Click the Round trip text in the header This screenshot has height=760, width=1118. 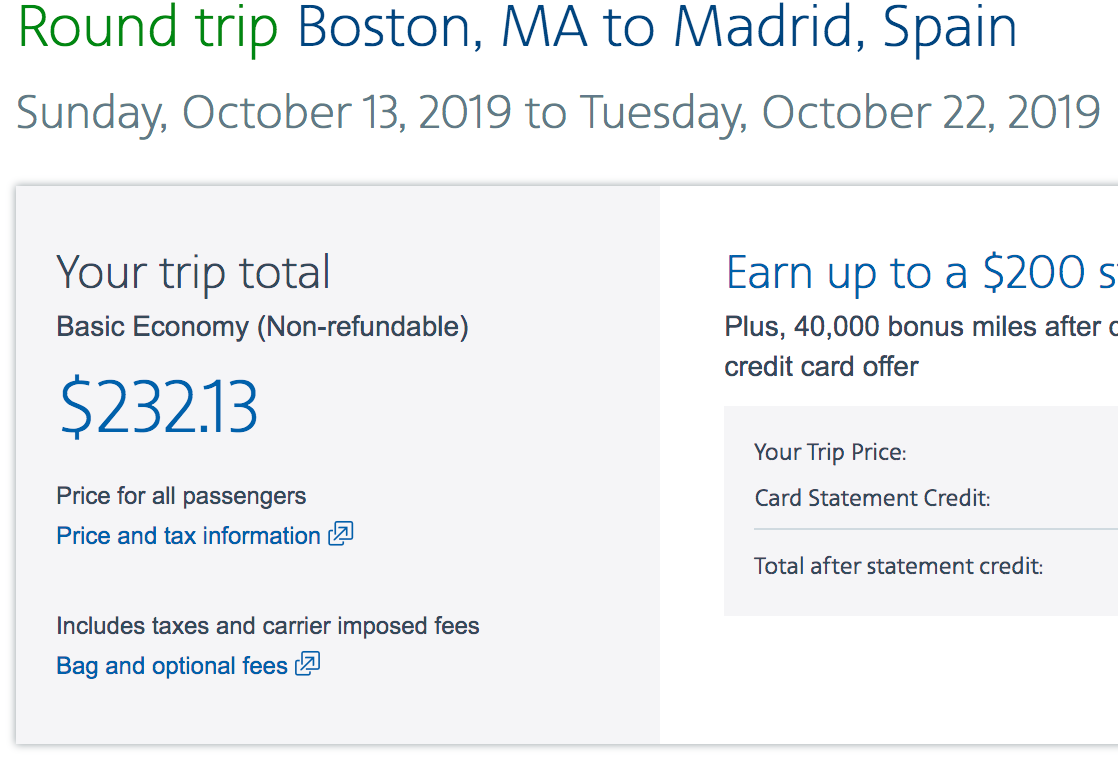[148, 29]
